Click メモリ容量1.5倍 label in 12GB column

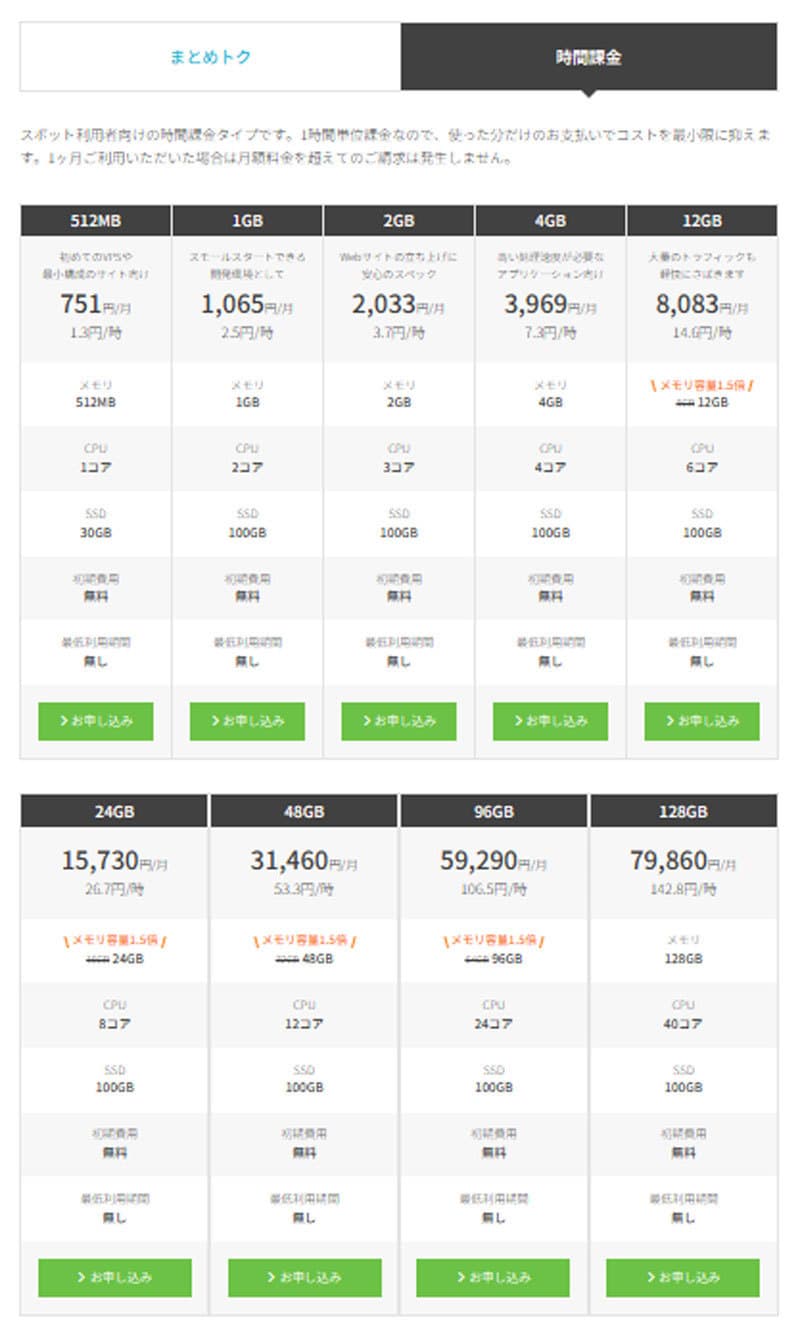coord(702,384)
